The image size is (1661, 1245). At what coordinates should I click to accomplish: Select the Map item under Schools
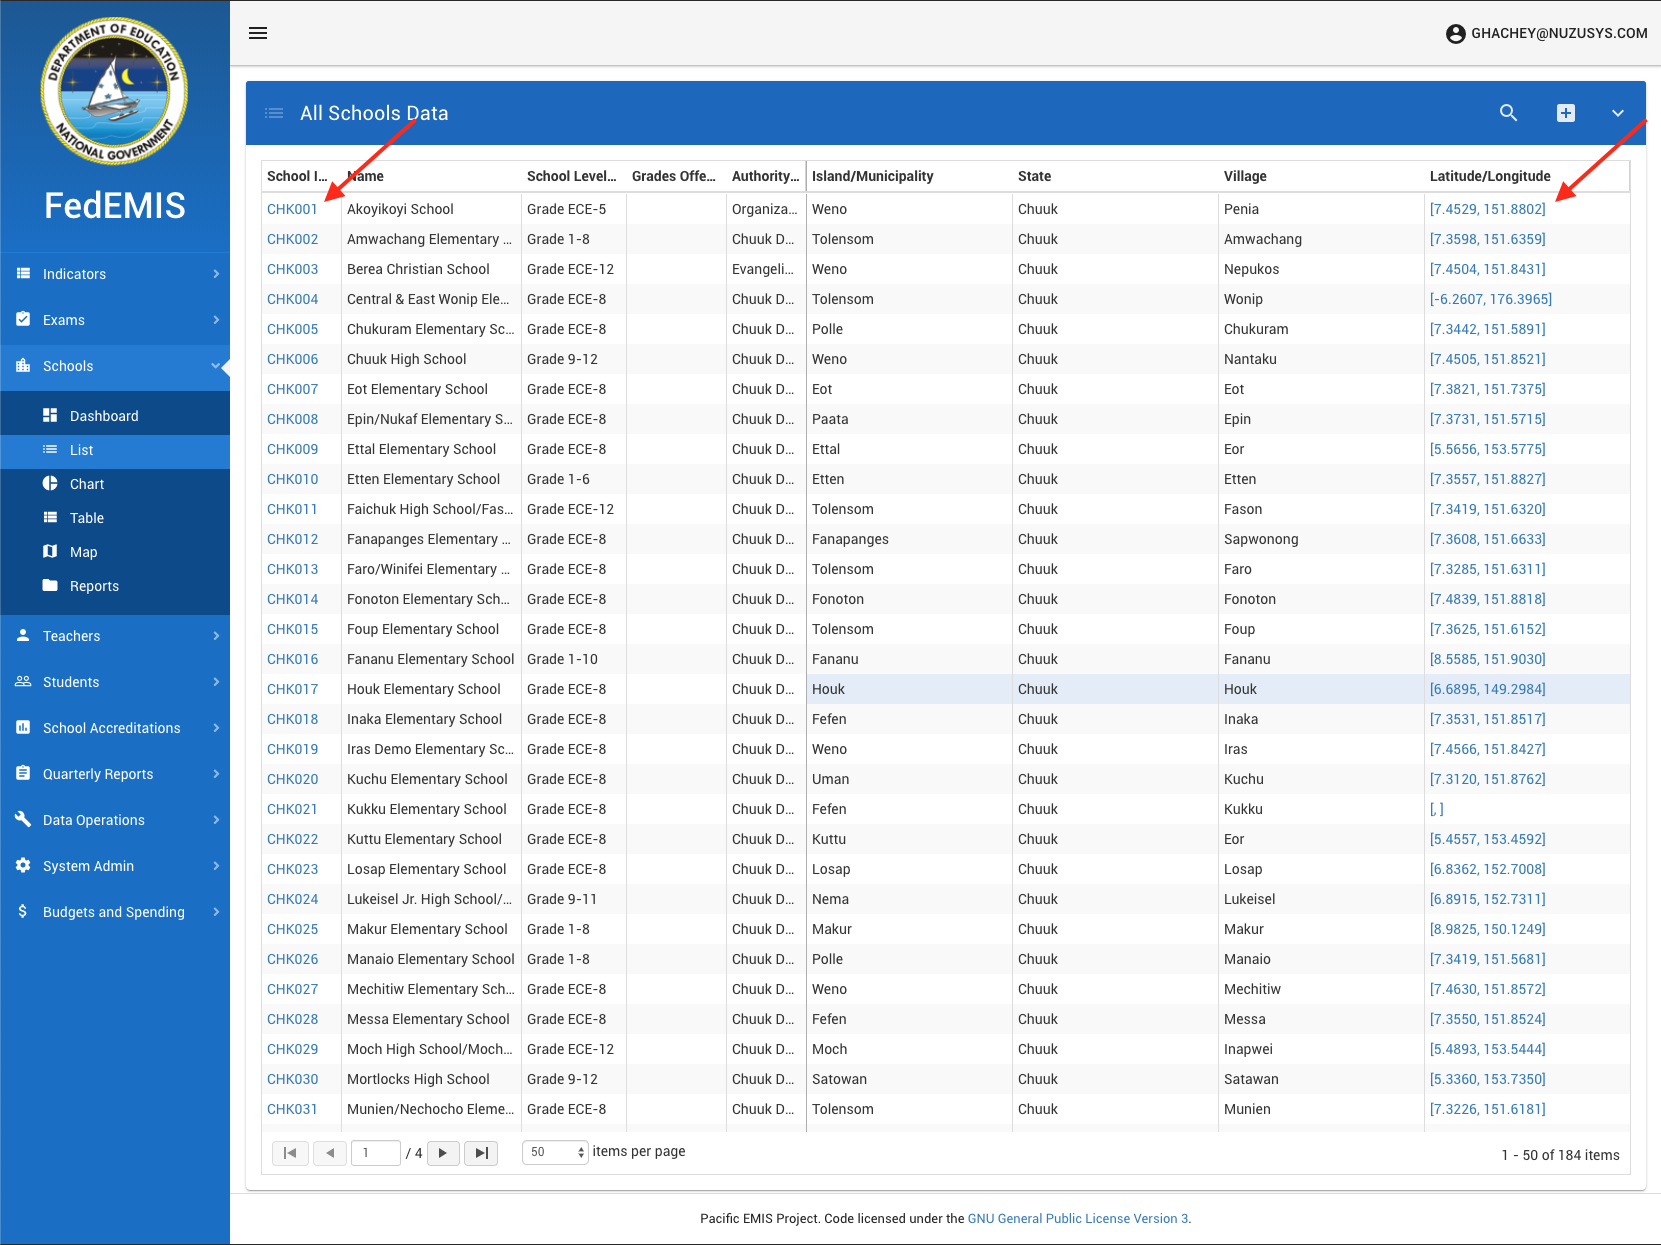(x=83, y=552)
